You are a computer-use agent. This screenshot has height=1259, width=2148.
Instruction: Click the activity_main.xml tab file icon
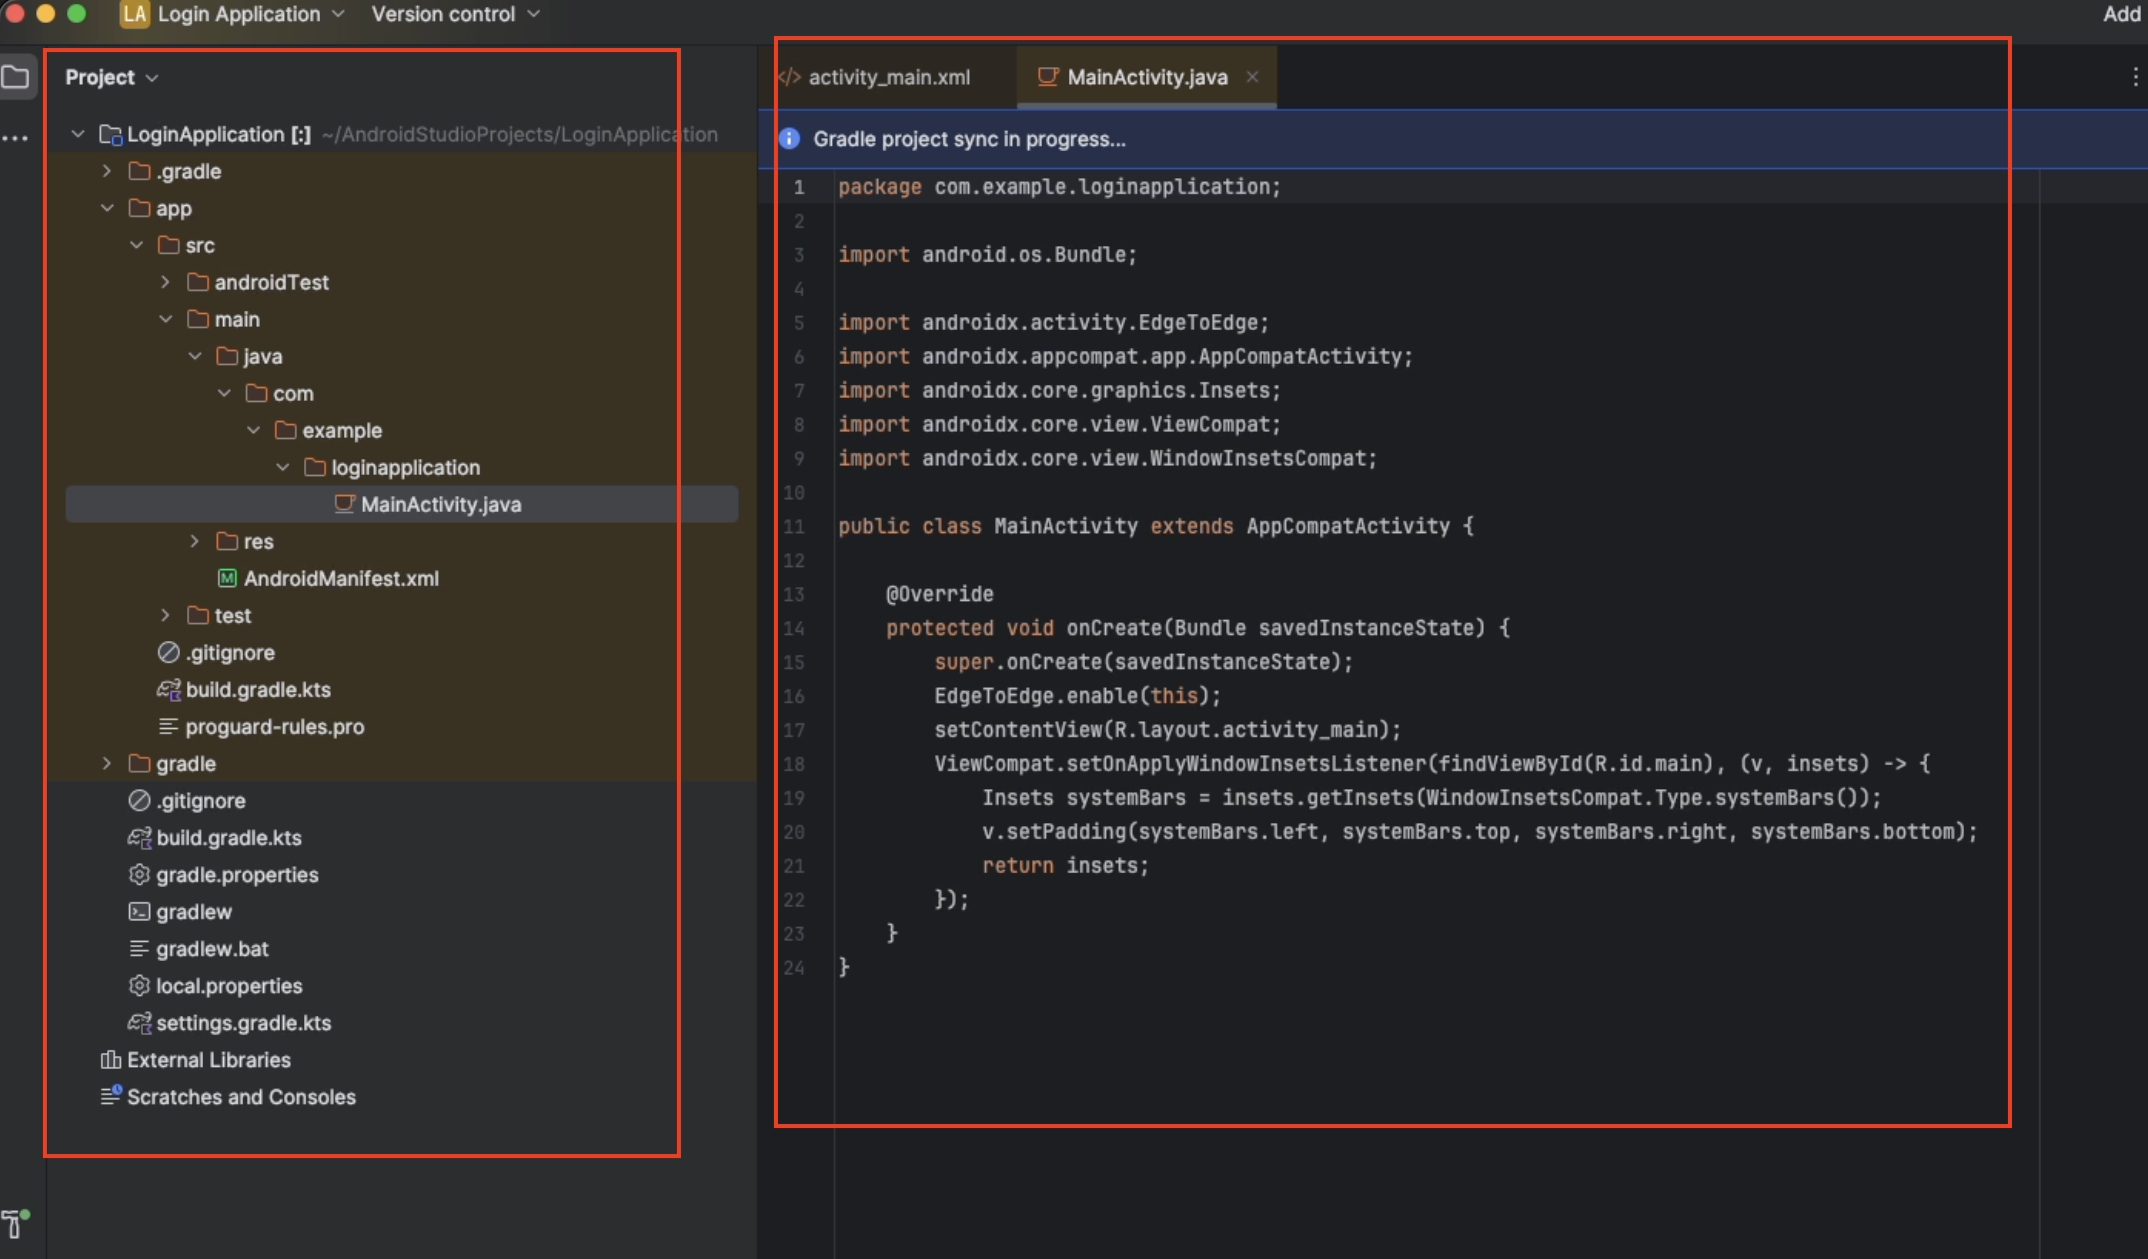789,77
